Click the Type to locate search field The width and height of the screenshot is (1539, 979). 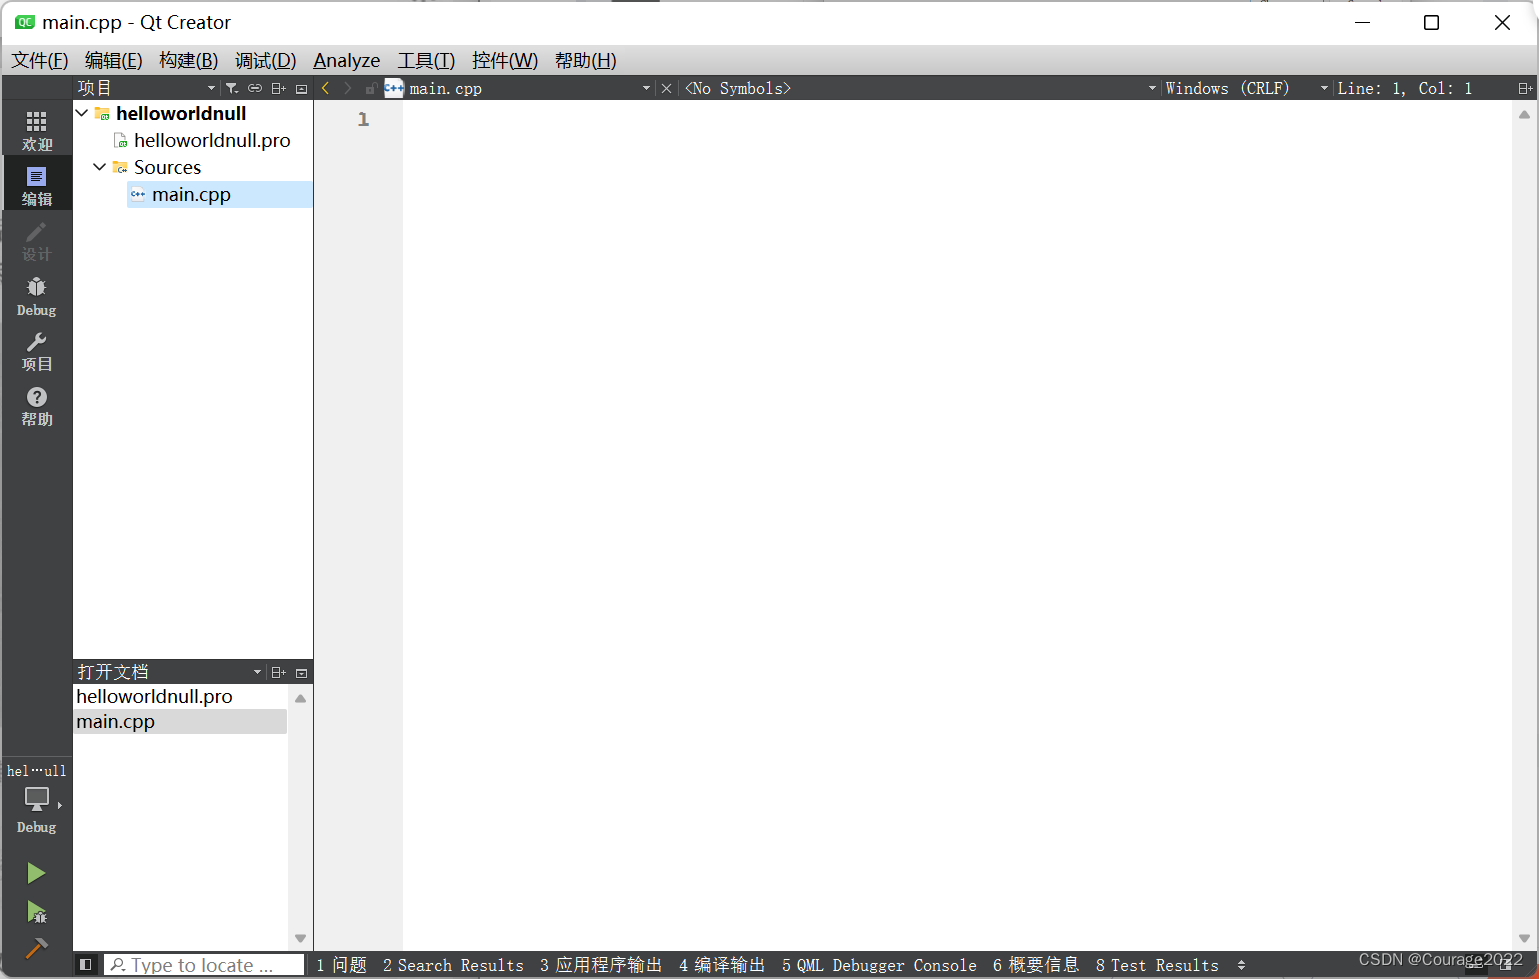(205, 965)
